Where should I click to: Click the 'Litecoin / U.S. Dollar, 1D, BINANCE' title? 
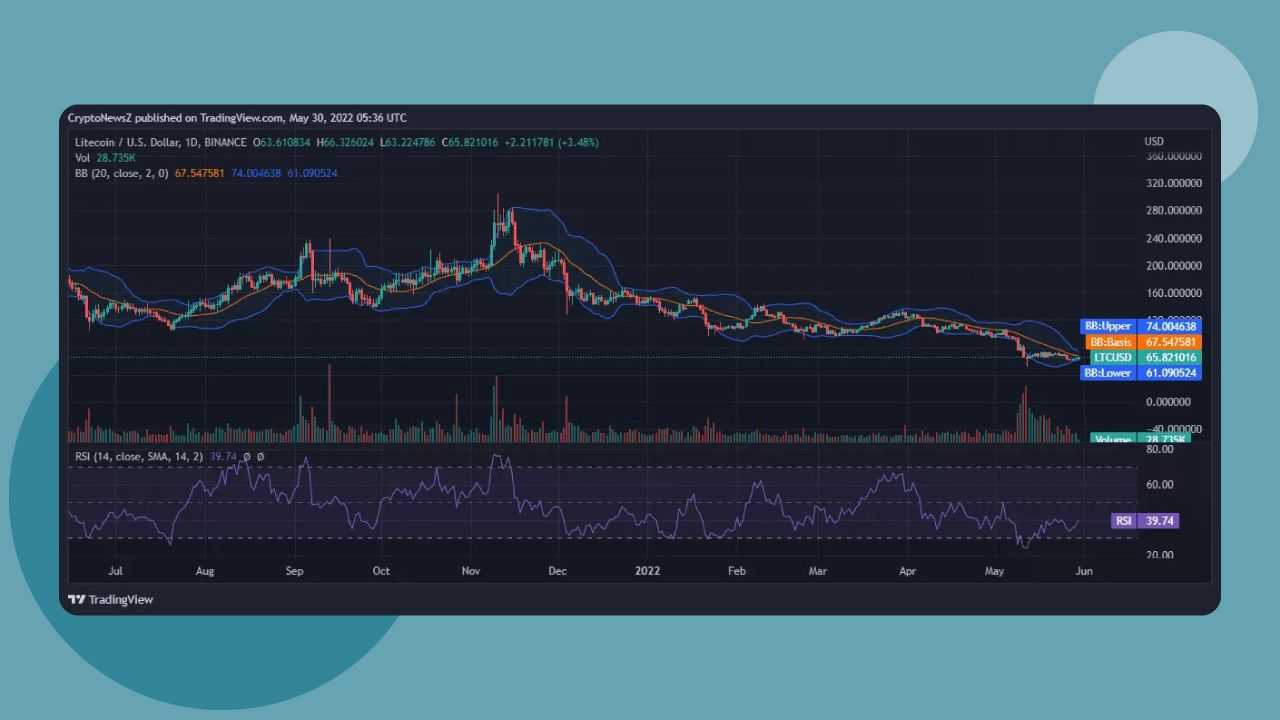[161, 143]
